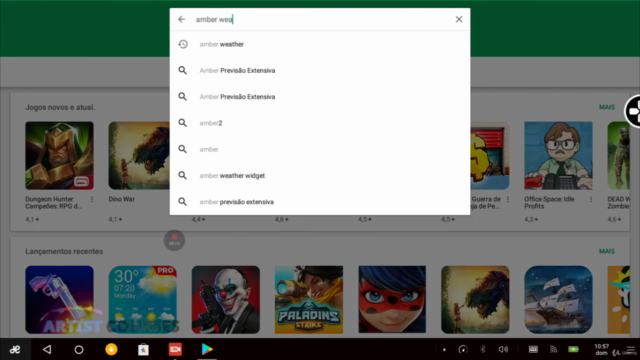Open options menu for Guerra de card
The width and height of the screenshot is (640, 360).
(508, 200)
